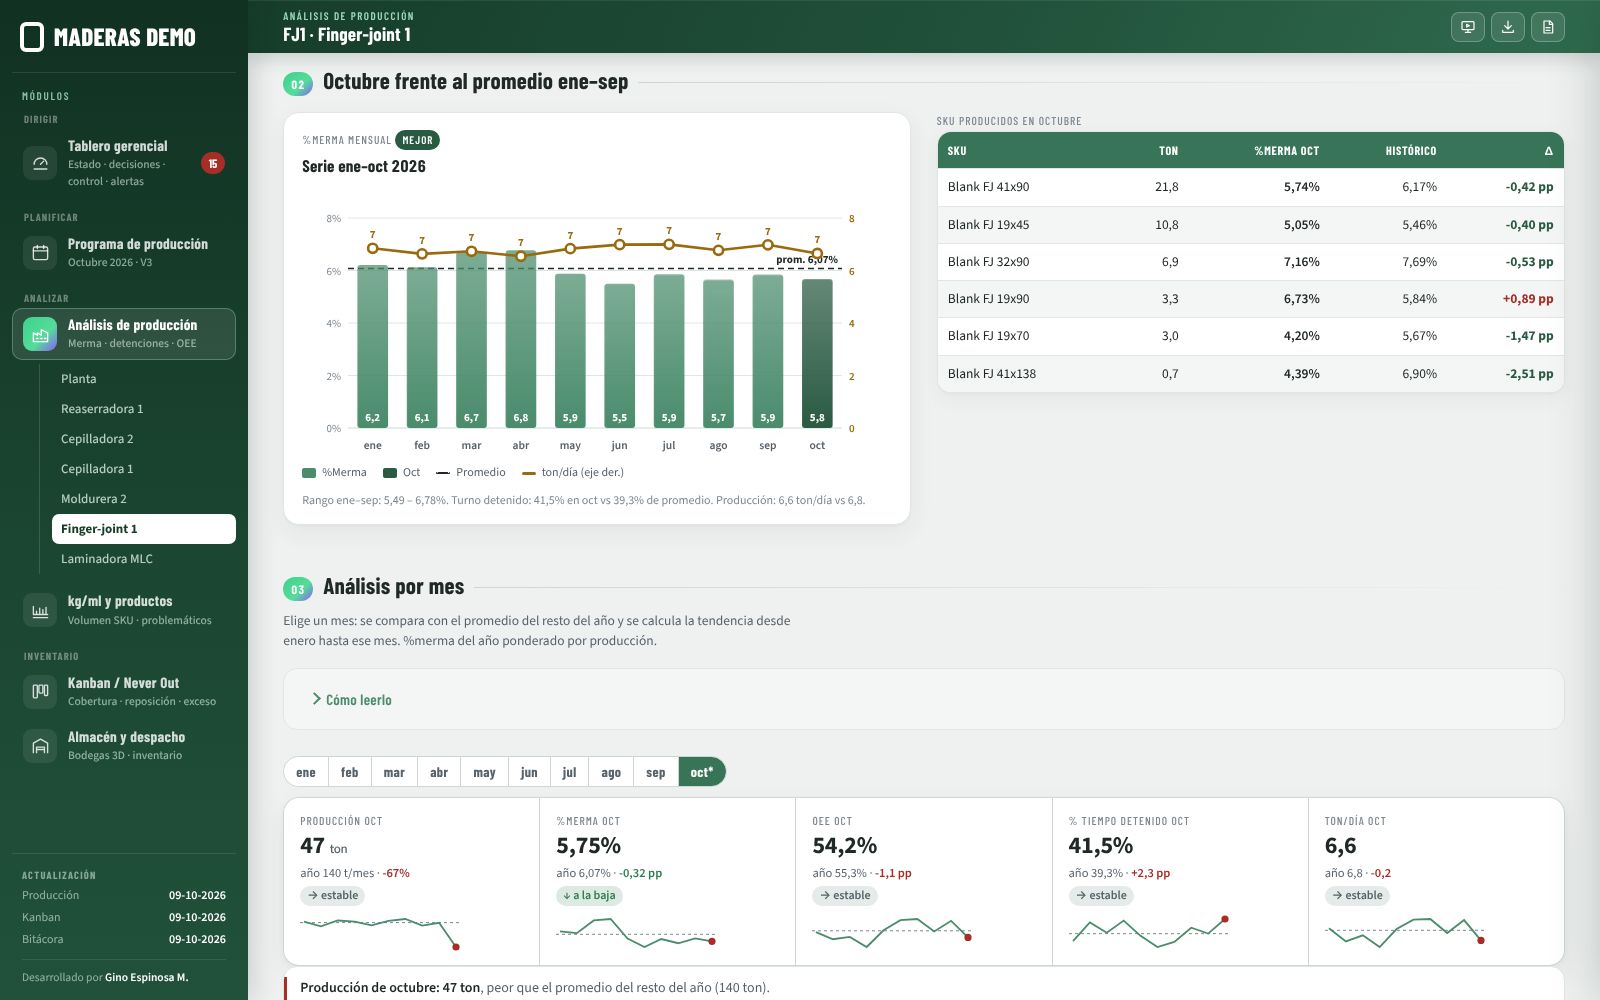Click the "HISTÓRICO" column header
The height and width of the screenshot is (1000, 1600).
[x=1411, y=151]
